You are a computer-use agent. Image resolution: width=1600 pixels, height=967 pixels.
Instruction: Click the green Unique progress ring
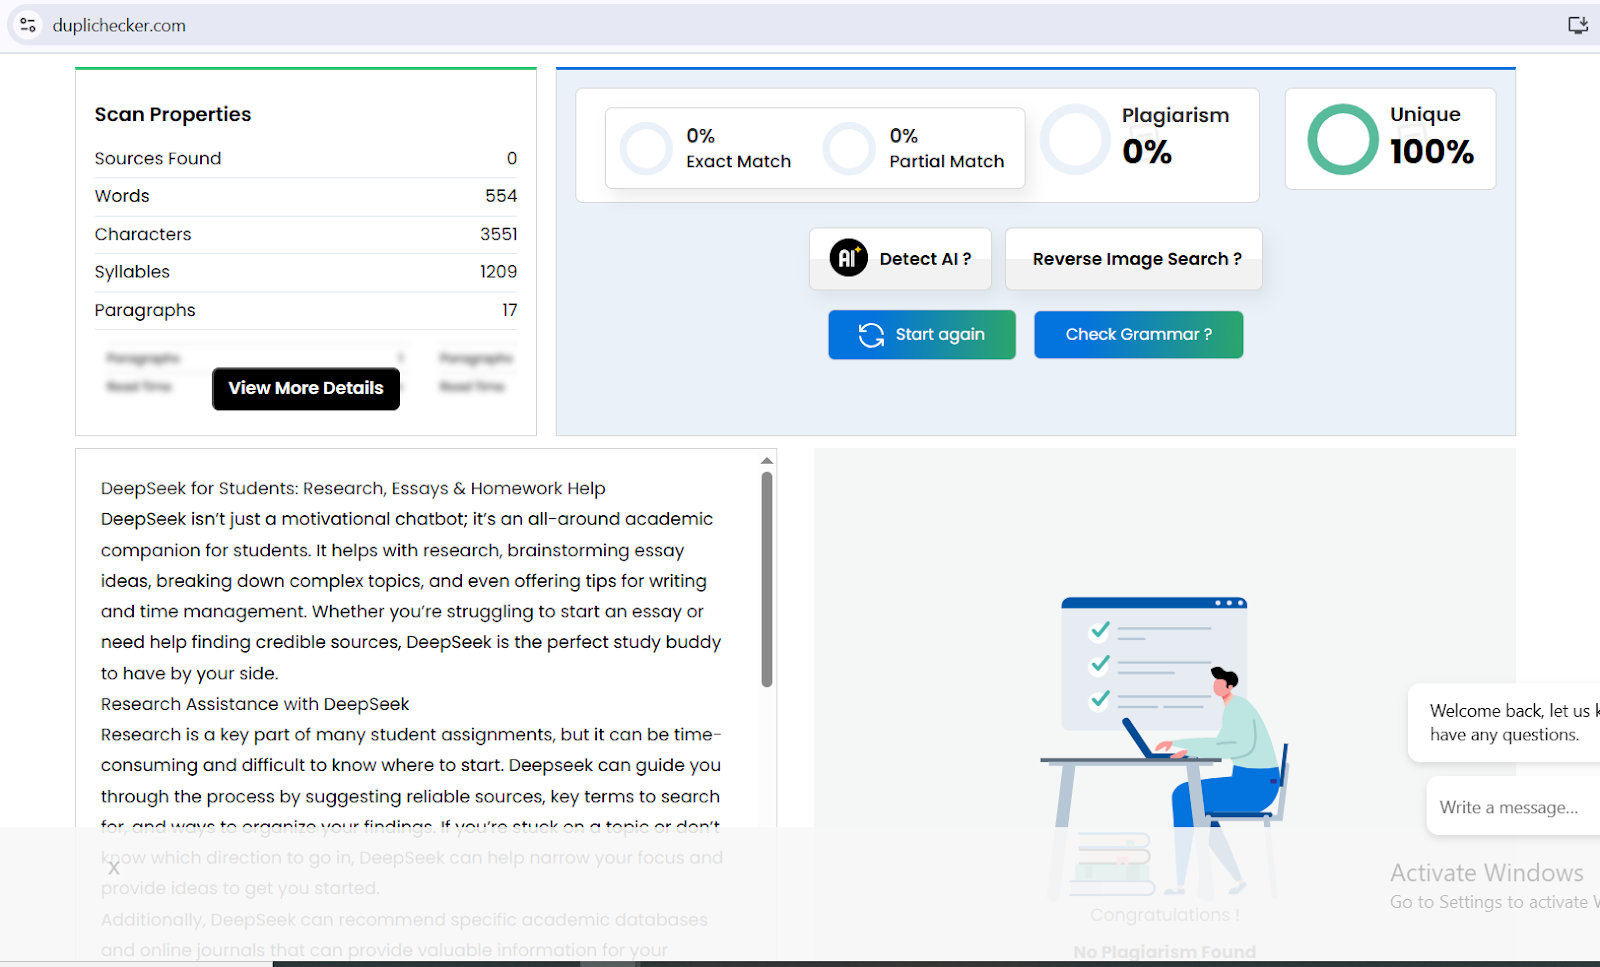pyautogui.click(x=1342, y=139)
